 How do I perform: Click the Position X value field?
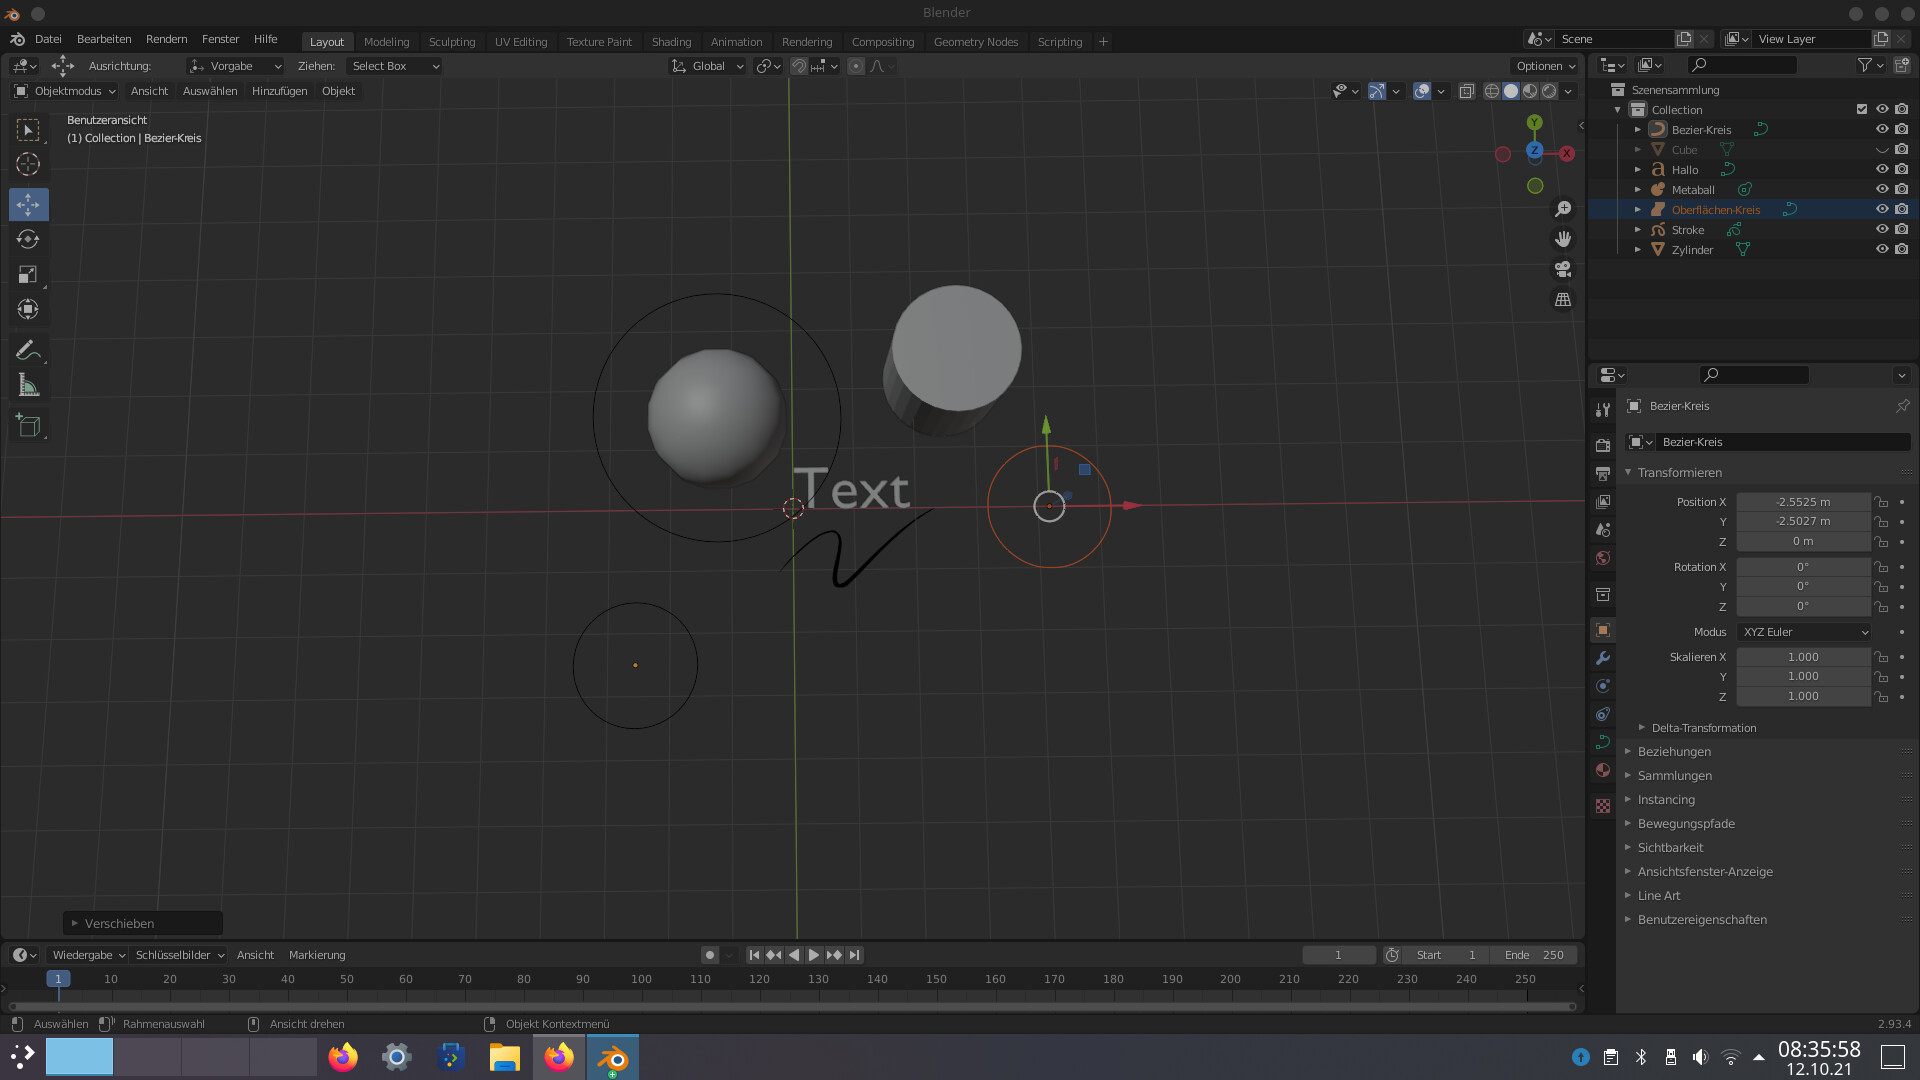(x=1802, y=502)
